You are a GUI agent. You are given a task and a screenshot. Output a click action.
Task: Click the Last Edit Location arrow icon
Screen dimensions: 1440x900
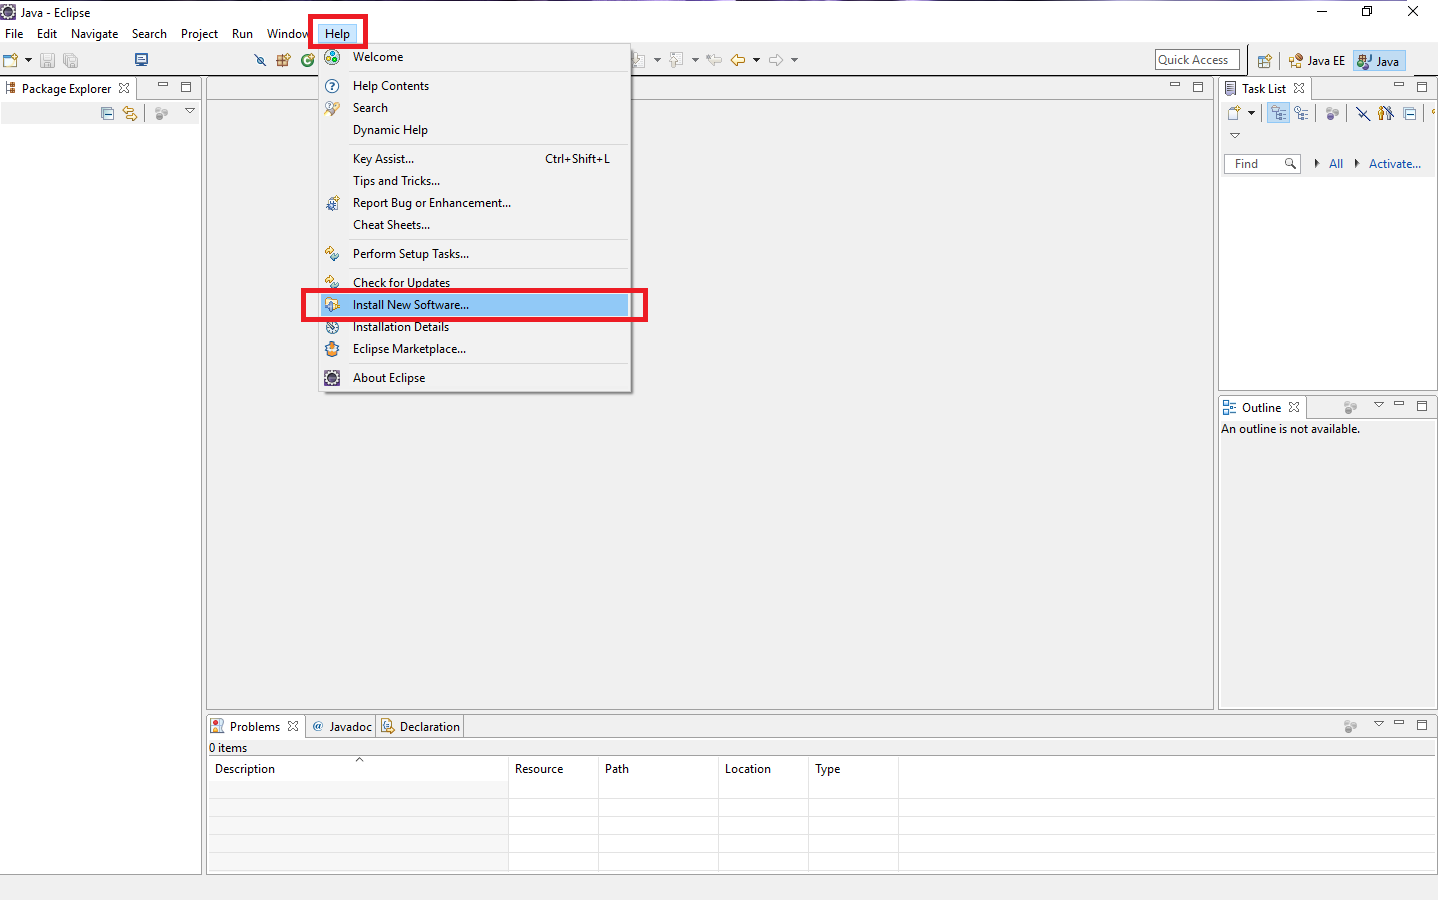coord(714,60)
